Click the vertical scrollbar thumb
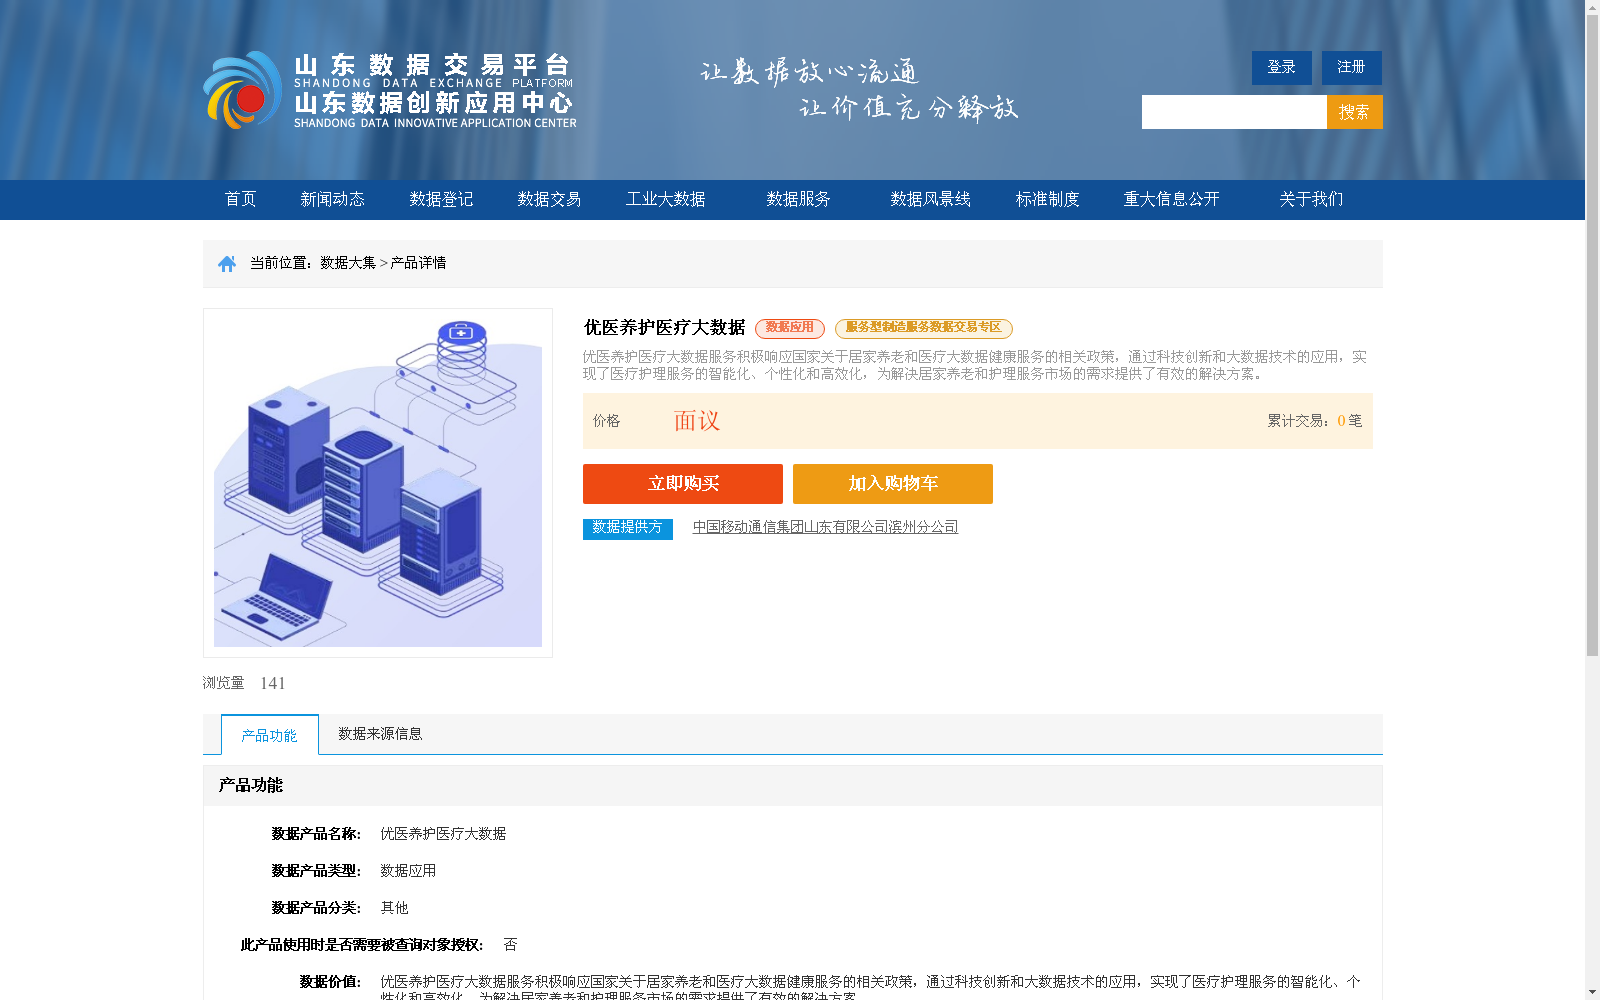This screenshot has height=1000, width=1600. (x=1592, y=336)
